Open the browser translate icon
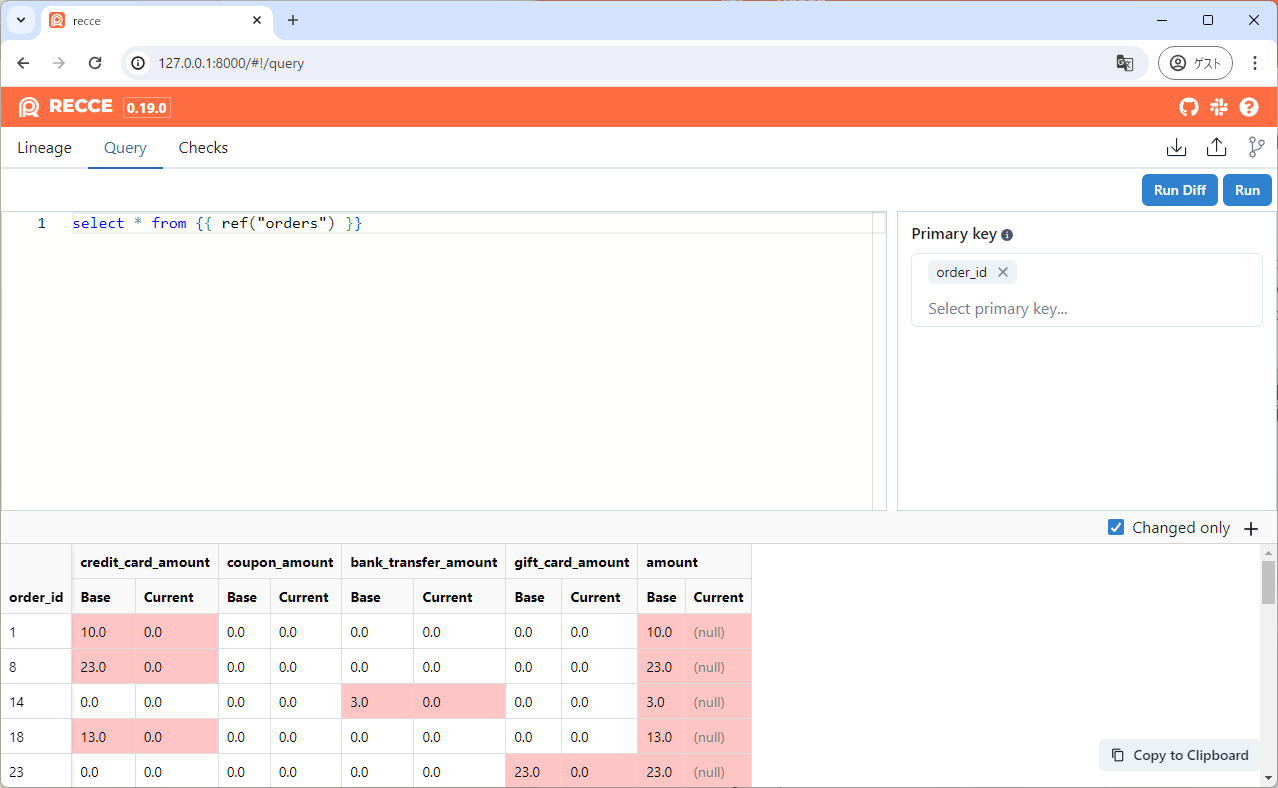The image size is (1278, 788). pyautogui.click(x=1125, y=63)
